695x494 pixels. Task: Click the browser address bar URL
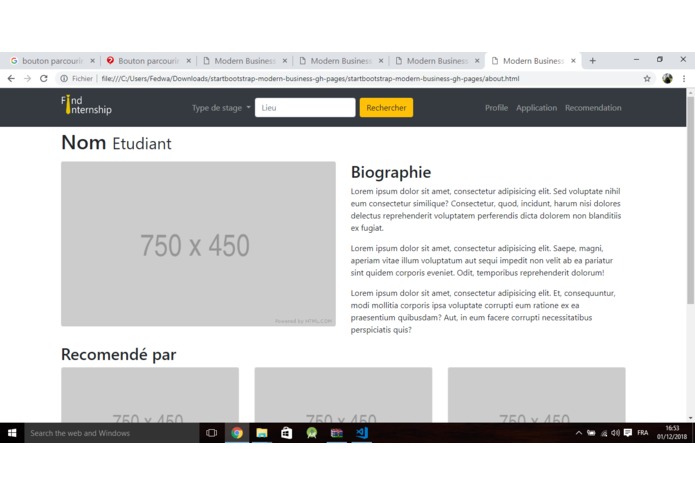[310, 78]
